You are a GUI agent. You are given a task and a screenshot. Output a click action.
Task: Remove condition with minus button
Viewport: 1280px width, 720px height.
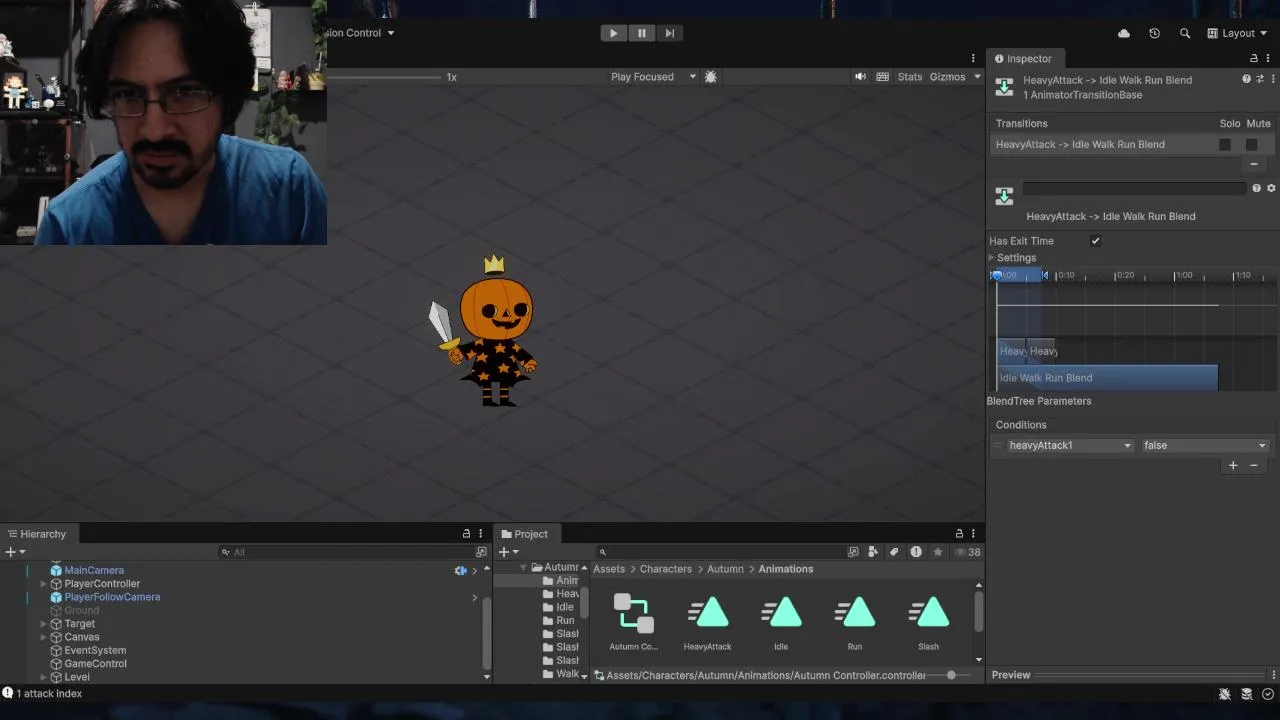coord(1254,465)
